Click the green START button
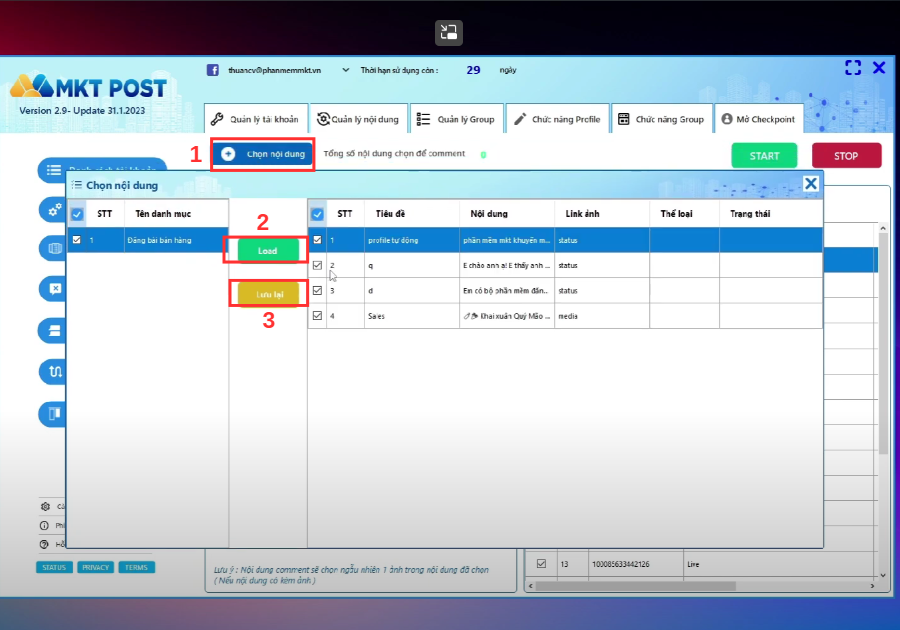Viewport: 900px width, 630px height. pos(764,155)
